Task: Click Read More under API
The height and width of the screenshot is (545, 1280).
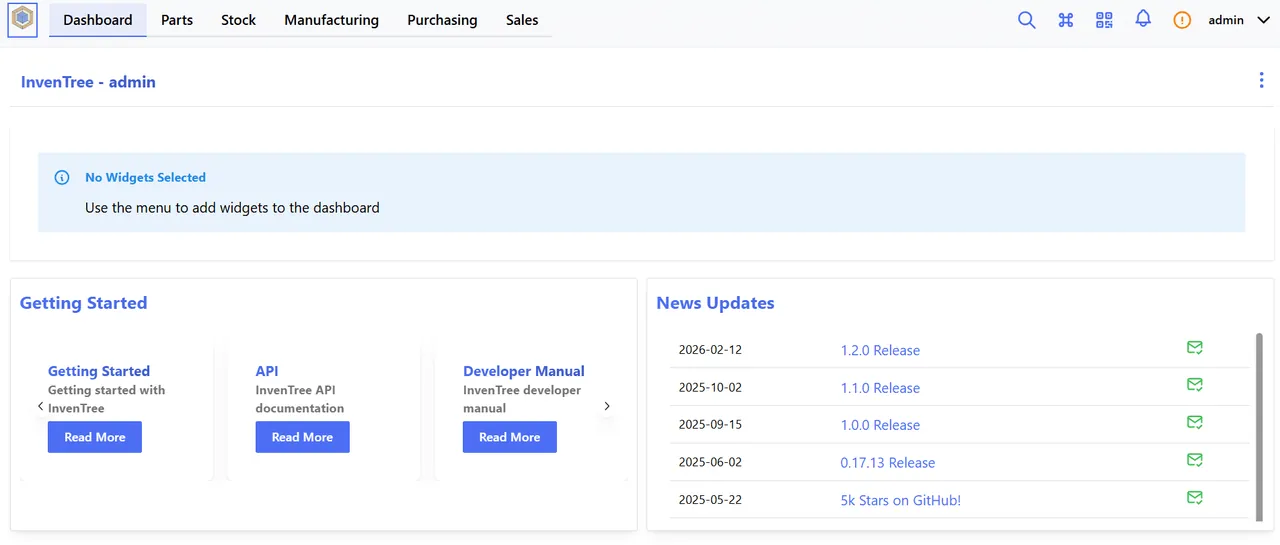Action: (302, 437)
